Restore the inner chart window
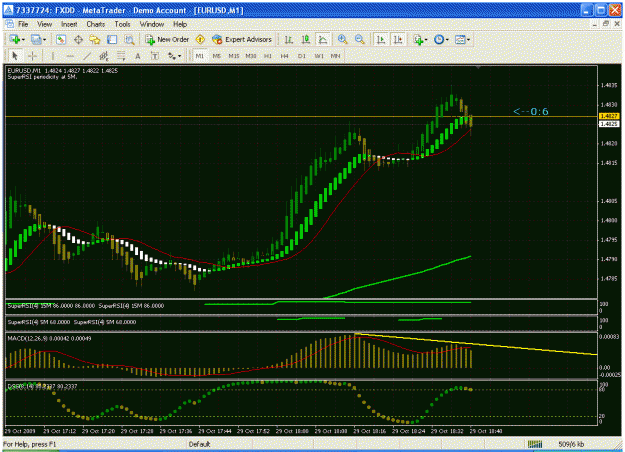This screenshot has height=452, width=625. point(606,24)
